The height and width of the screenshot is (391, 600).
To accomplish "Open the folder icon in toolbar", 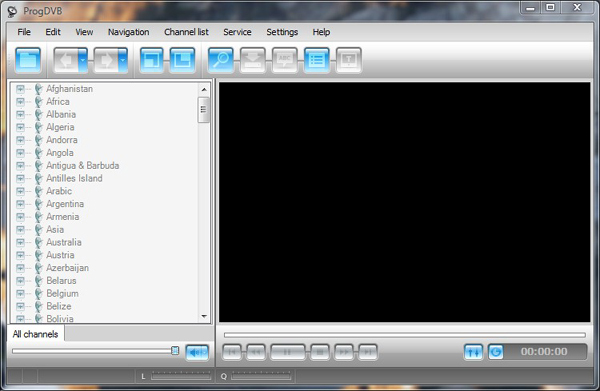I will tap(28, 60).
